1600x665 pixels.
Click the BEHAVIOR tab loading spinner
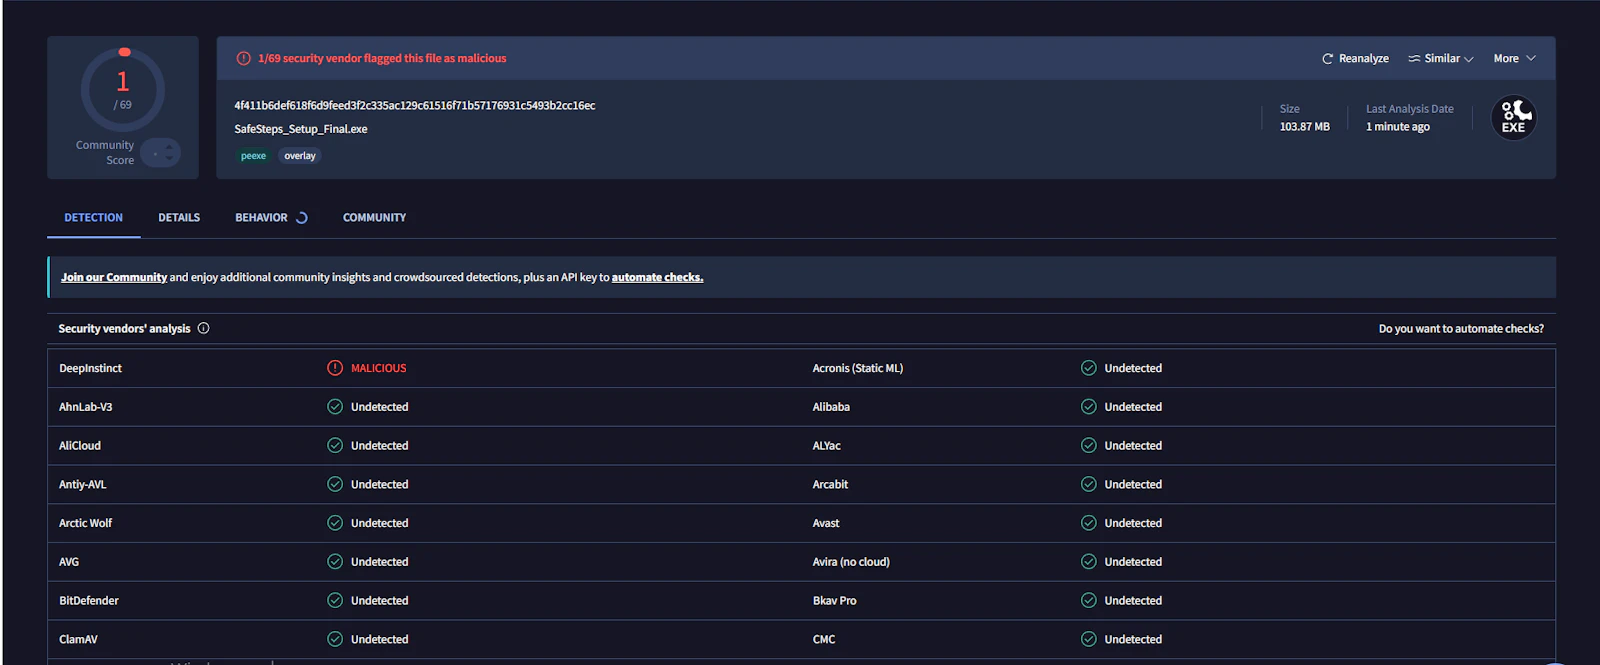coord(301,218)
